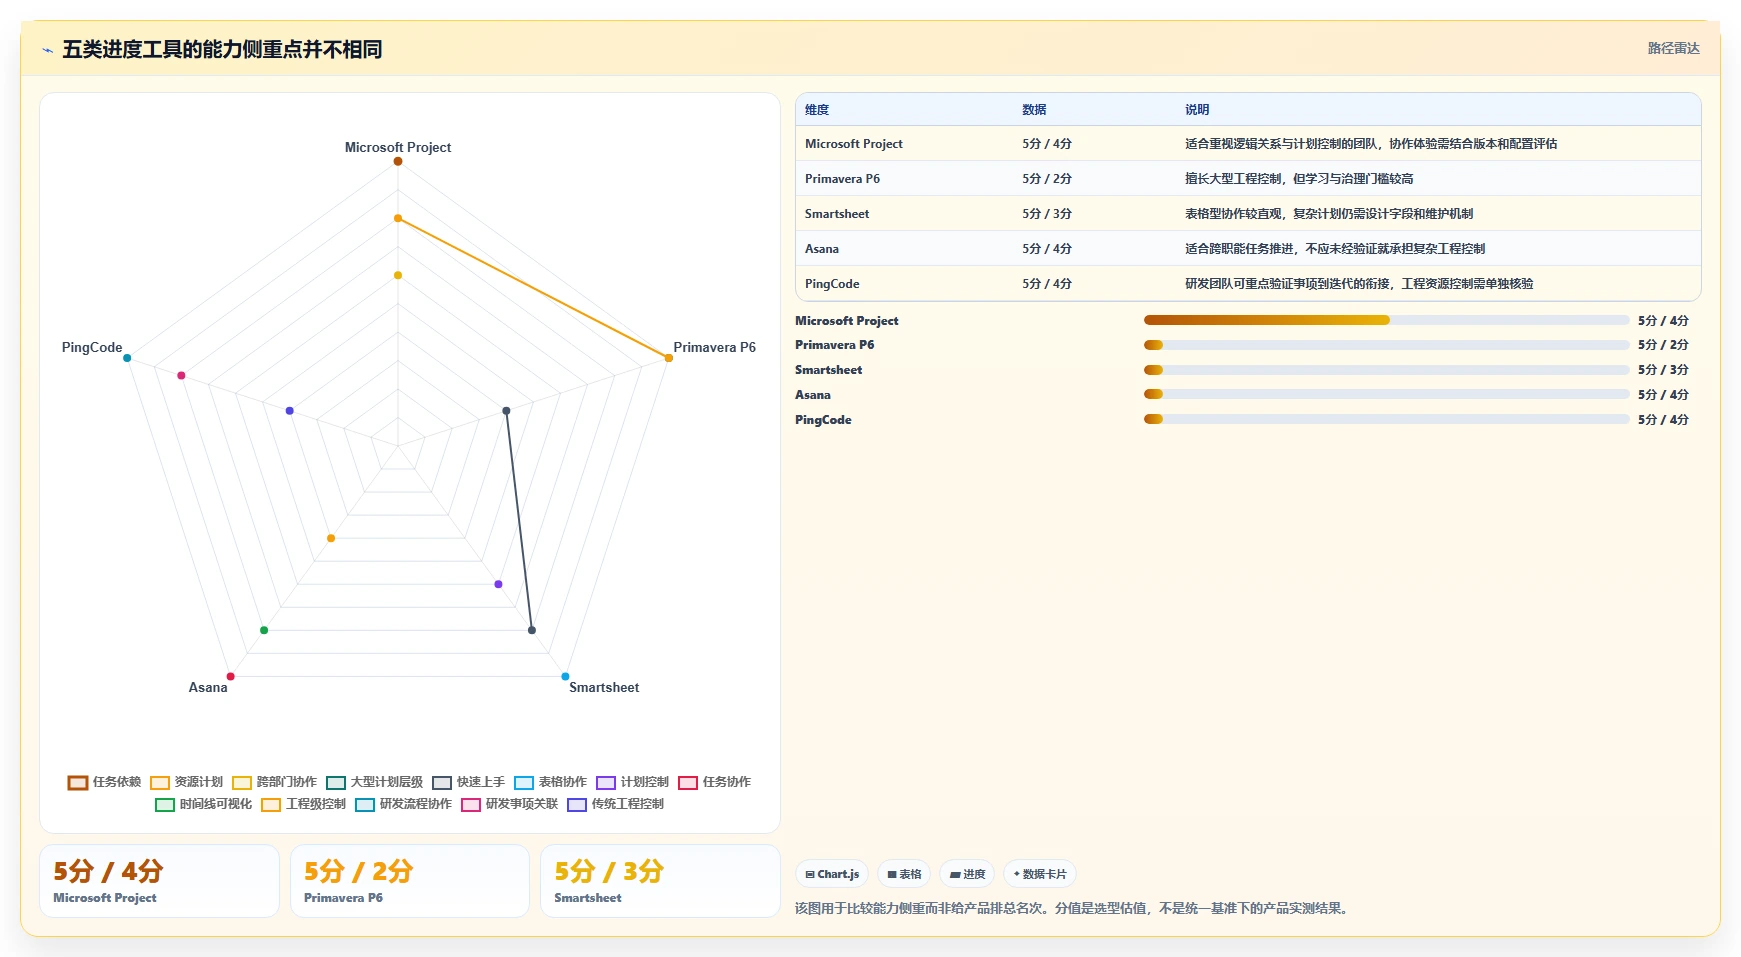Click the Asana radar axis label
This screenshot has width=1741, height=957.
pos(208,687)
